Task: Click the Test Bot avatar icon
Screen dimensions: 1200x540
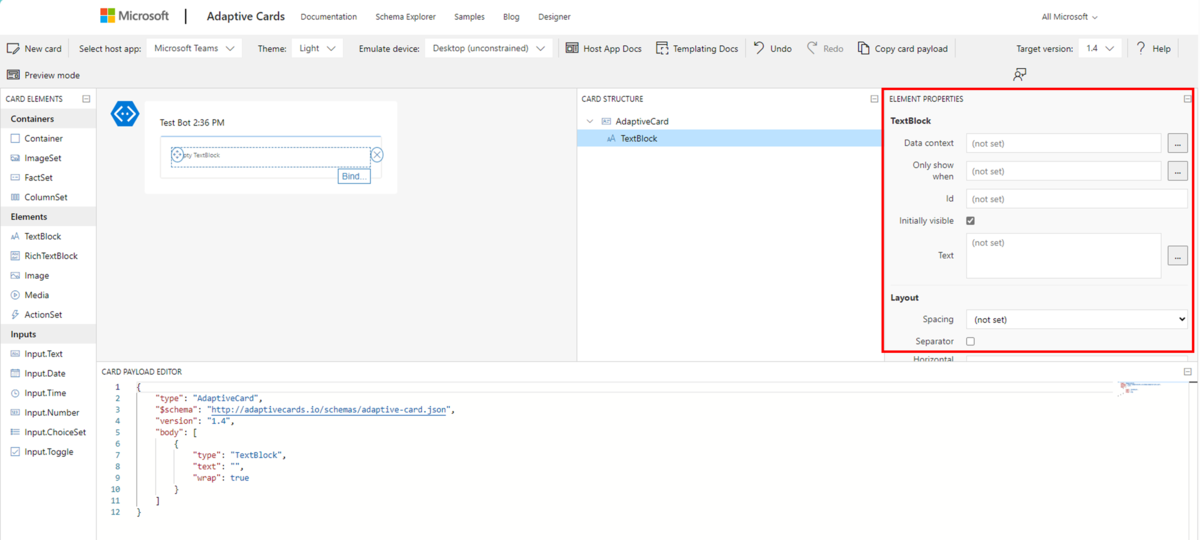Action: point(124,114)
